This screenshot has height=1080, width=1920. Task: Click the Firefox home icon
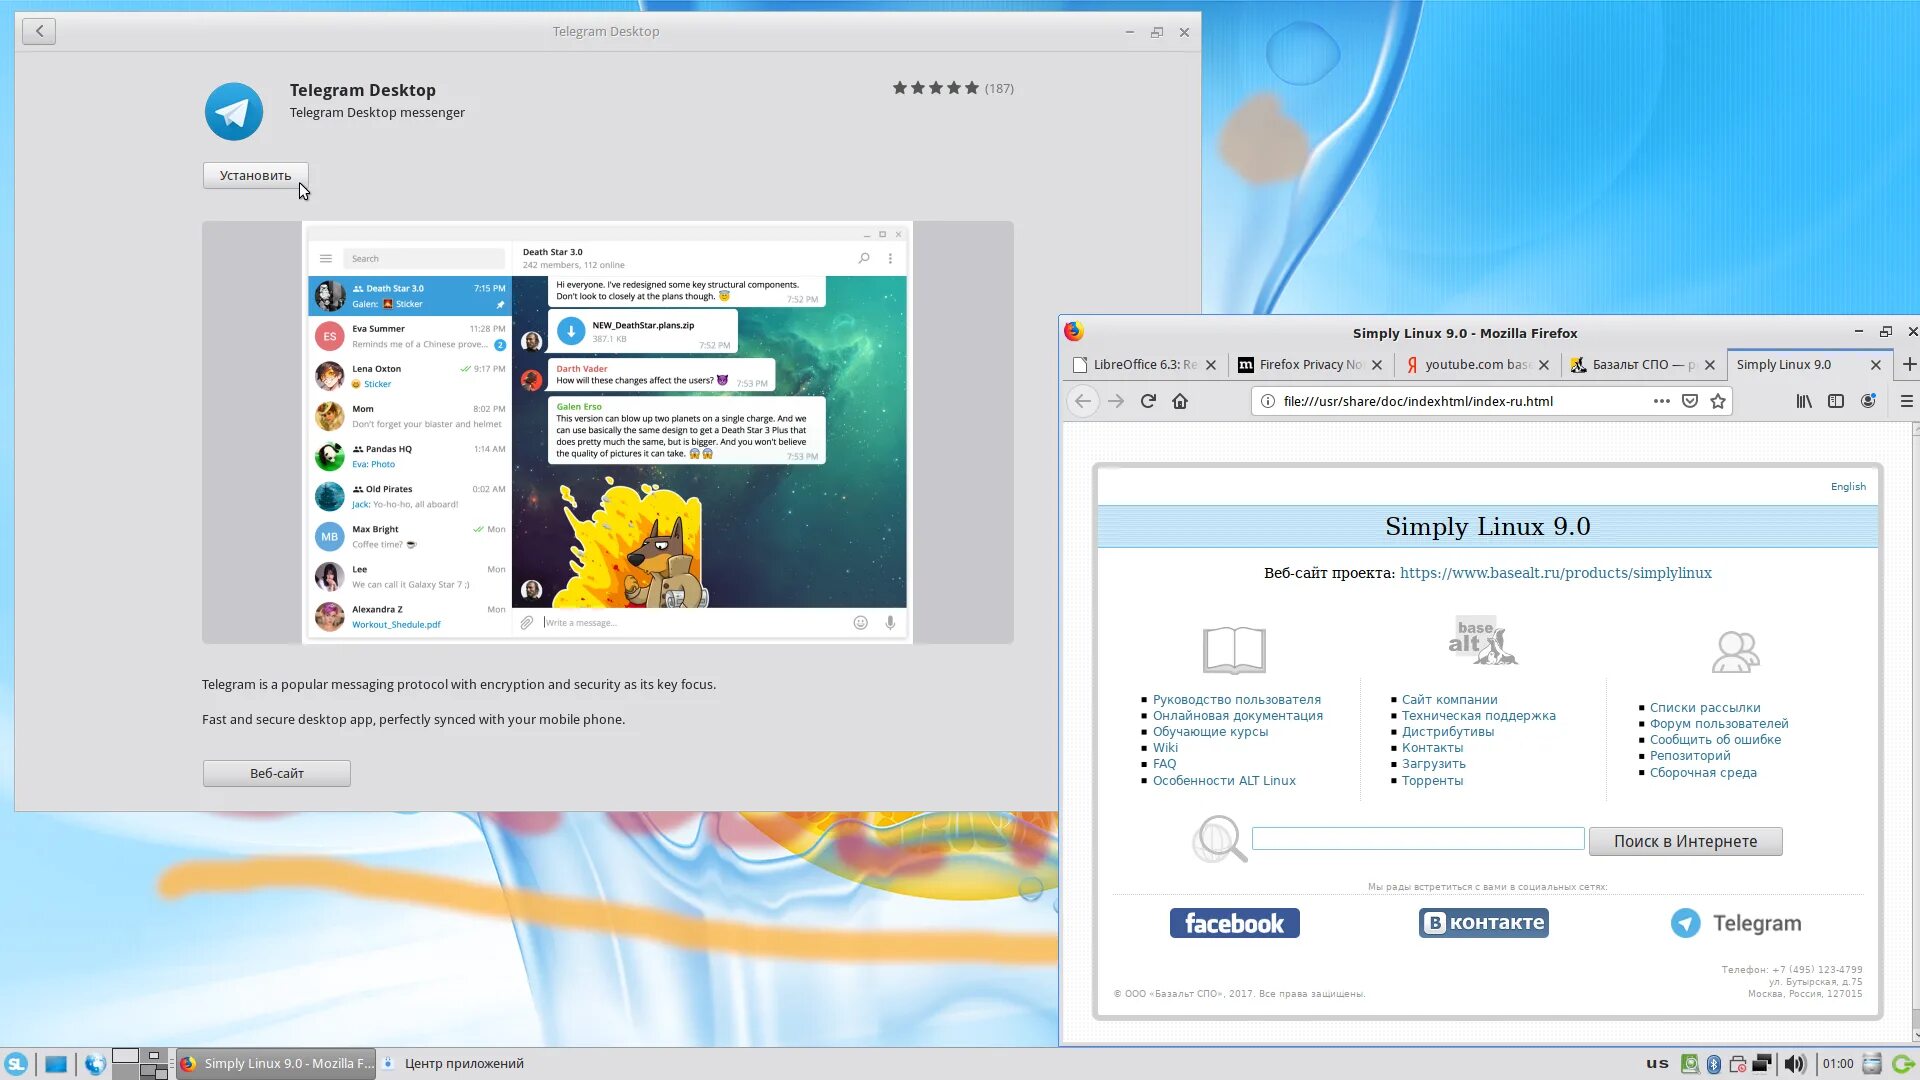point(1180,401)
